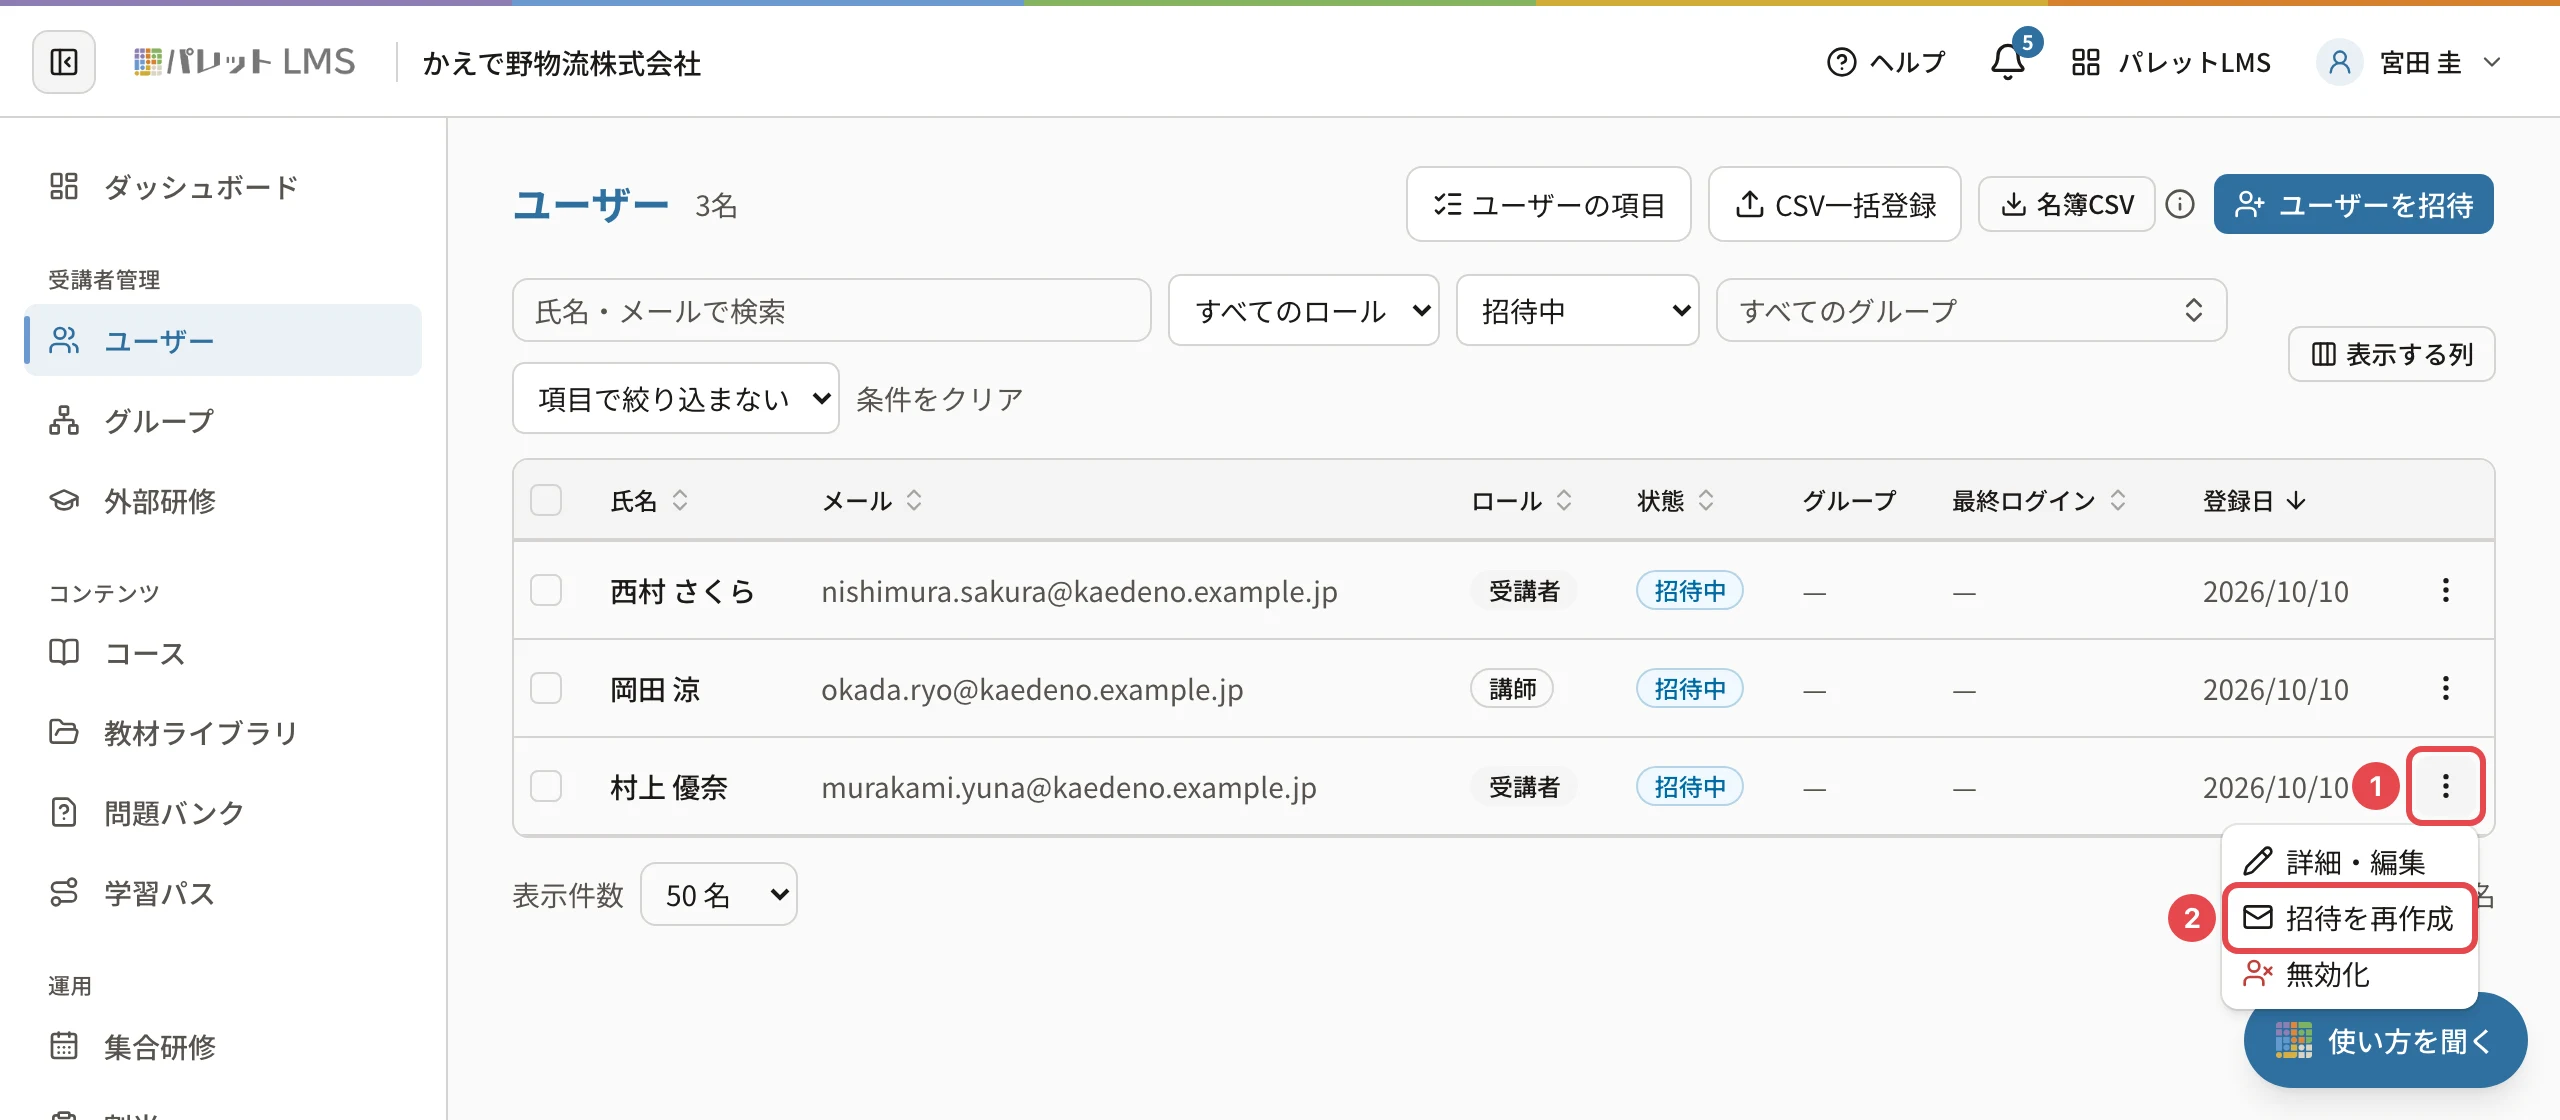
Task: Toggle 登録日 descending sort arrow
Action: click(2296, 500)
